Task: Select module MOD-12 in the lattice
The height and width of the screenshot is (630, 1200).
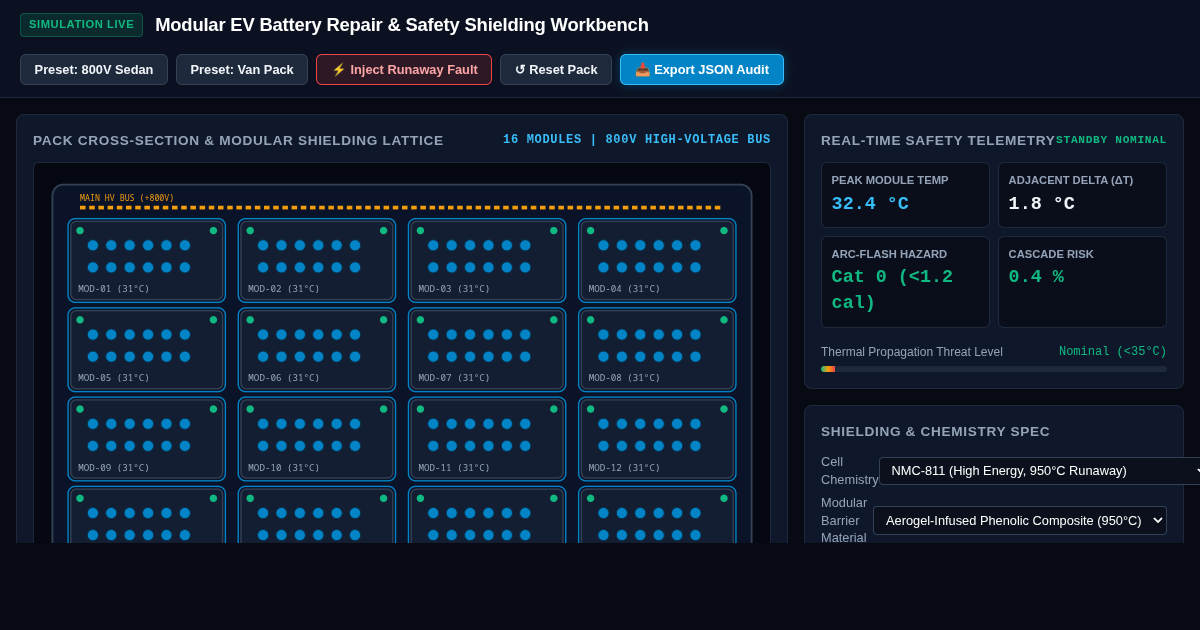Action: (657, 439)
